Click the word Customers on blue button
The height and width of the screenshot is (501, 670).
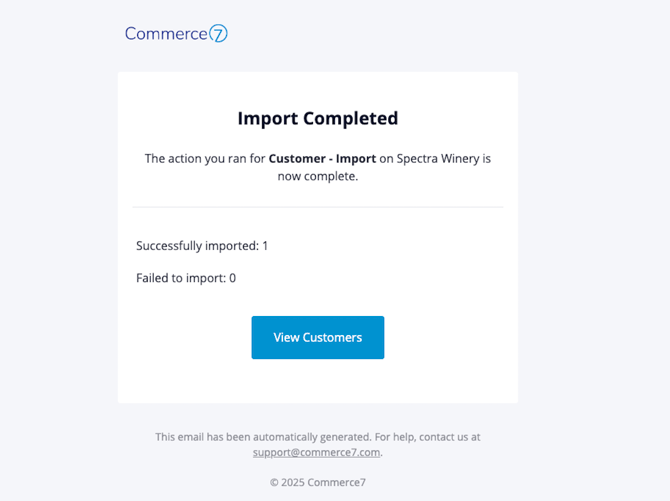point(332,337)
